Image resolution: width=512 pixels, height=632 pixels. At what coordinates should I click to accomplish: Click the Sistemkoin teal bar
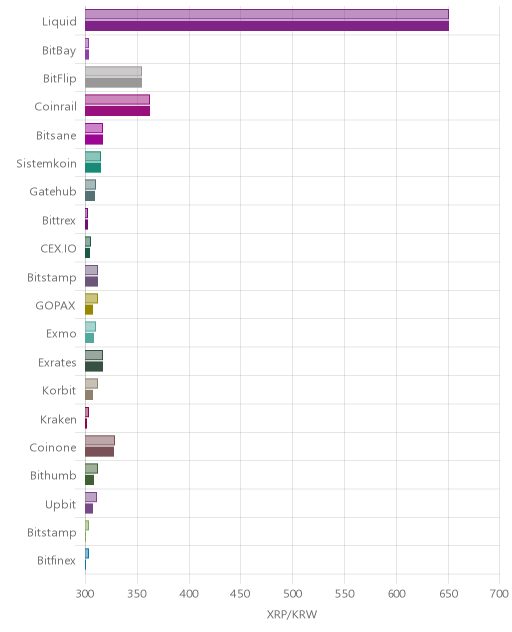[93, 168]
